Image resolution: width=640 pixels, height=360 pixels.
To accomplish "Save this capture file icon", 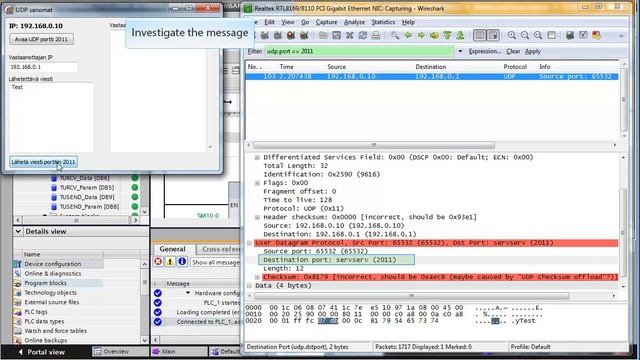I will pos(336,36).
